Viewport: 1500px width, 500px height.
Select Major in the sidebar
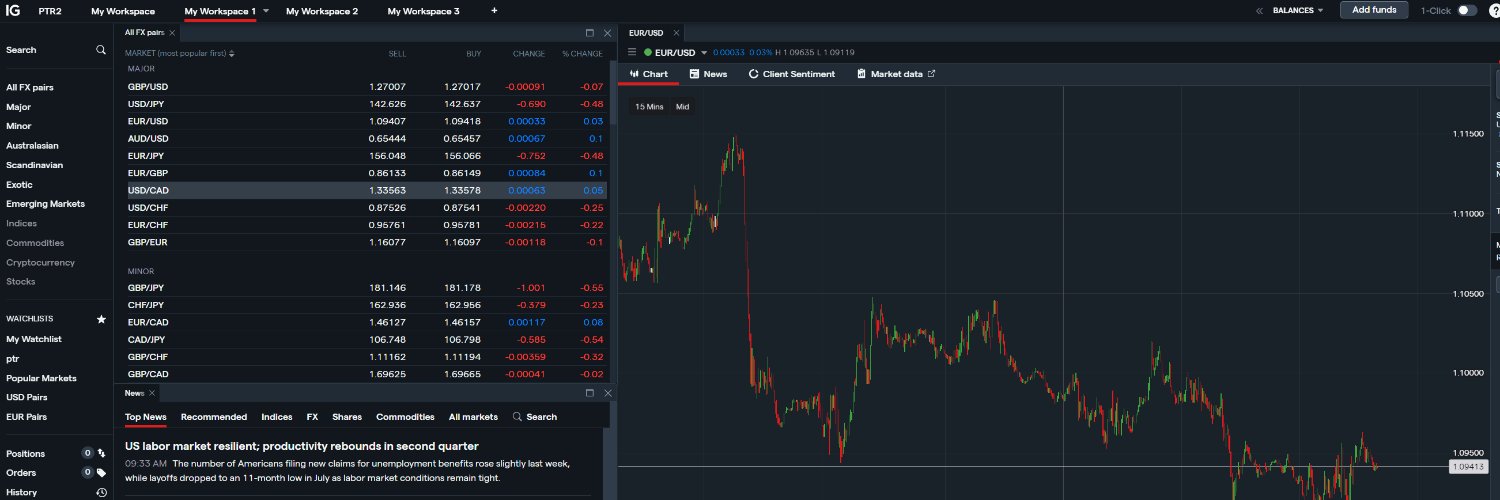coord(18,107)
